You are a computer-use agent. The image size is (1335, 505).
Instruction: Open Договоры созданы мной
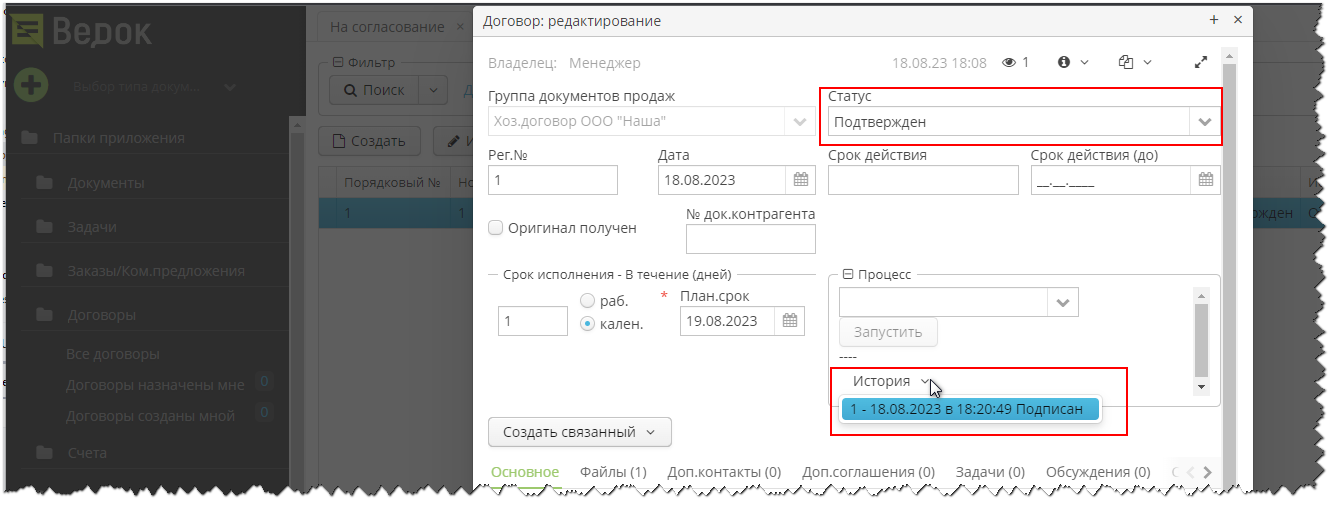coord(149,415)
